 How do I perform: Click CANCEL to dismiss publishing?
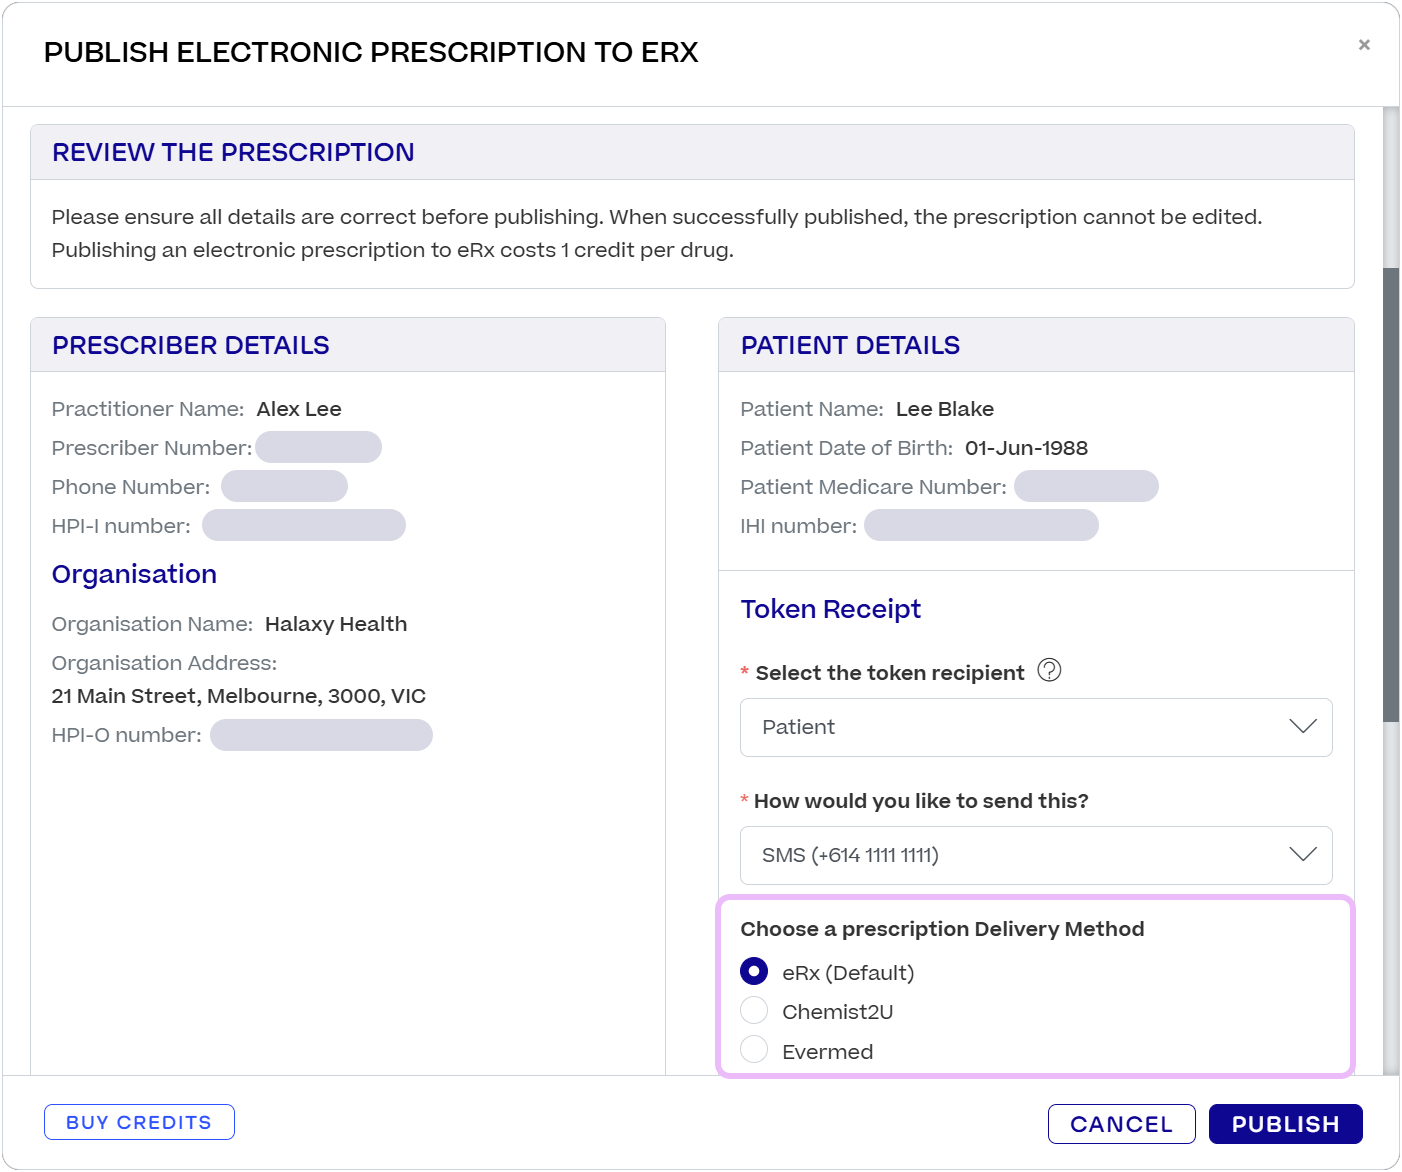click(x=1121, y=1123)
